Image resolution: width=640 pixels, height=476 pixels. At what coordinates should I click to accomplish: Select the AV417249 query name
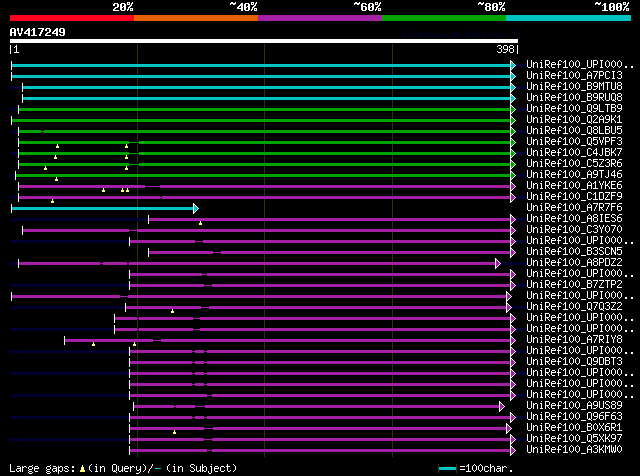38,32
